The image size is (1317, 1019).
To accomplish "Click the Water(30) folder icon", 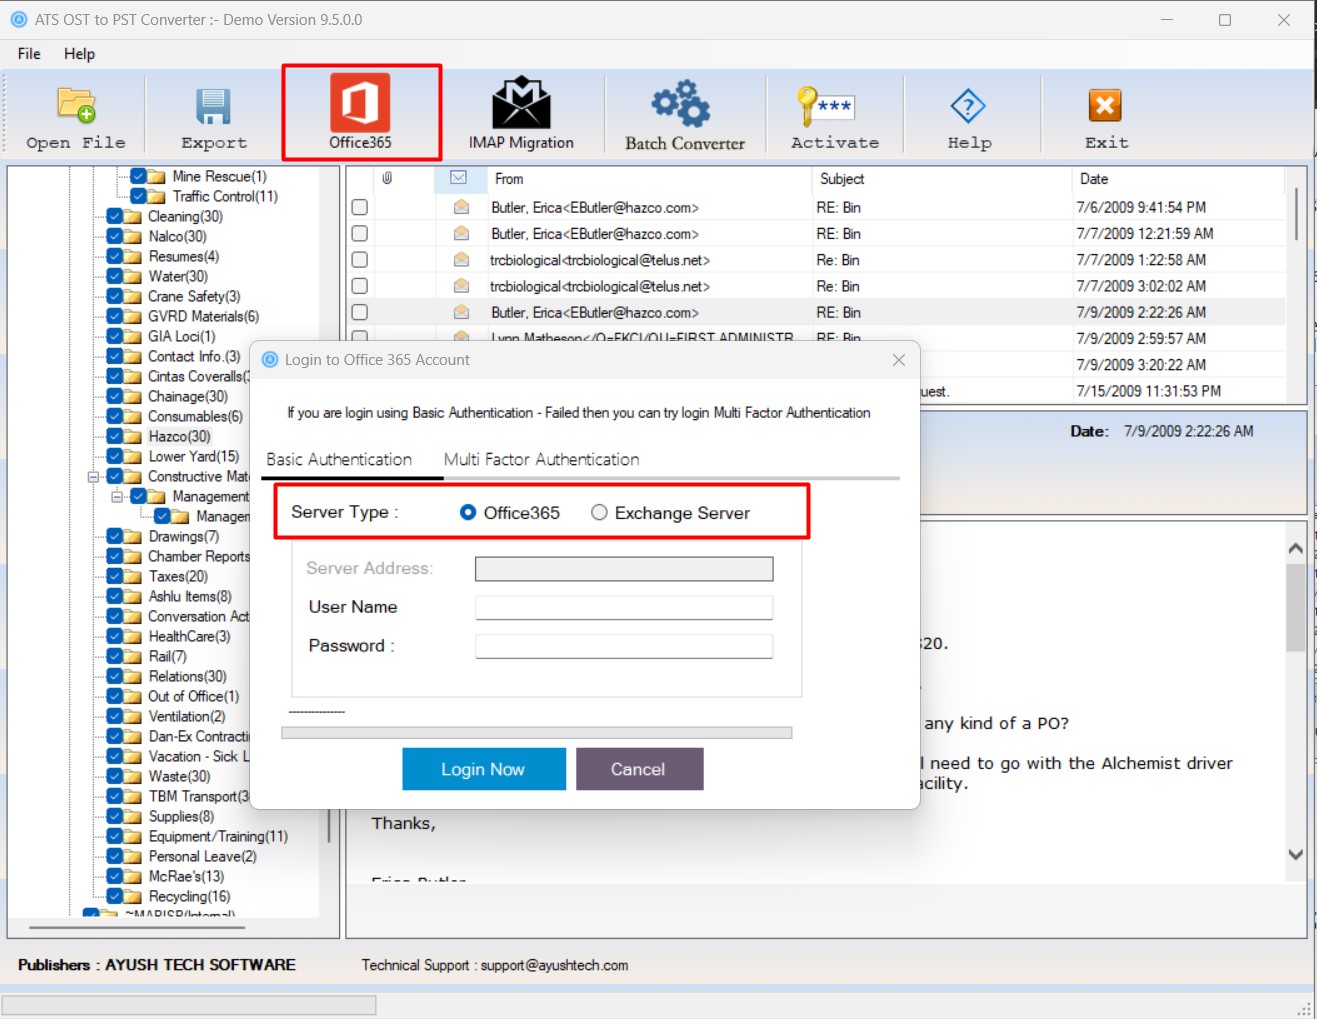I will [x=132, y=276].
